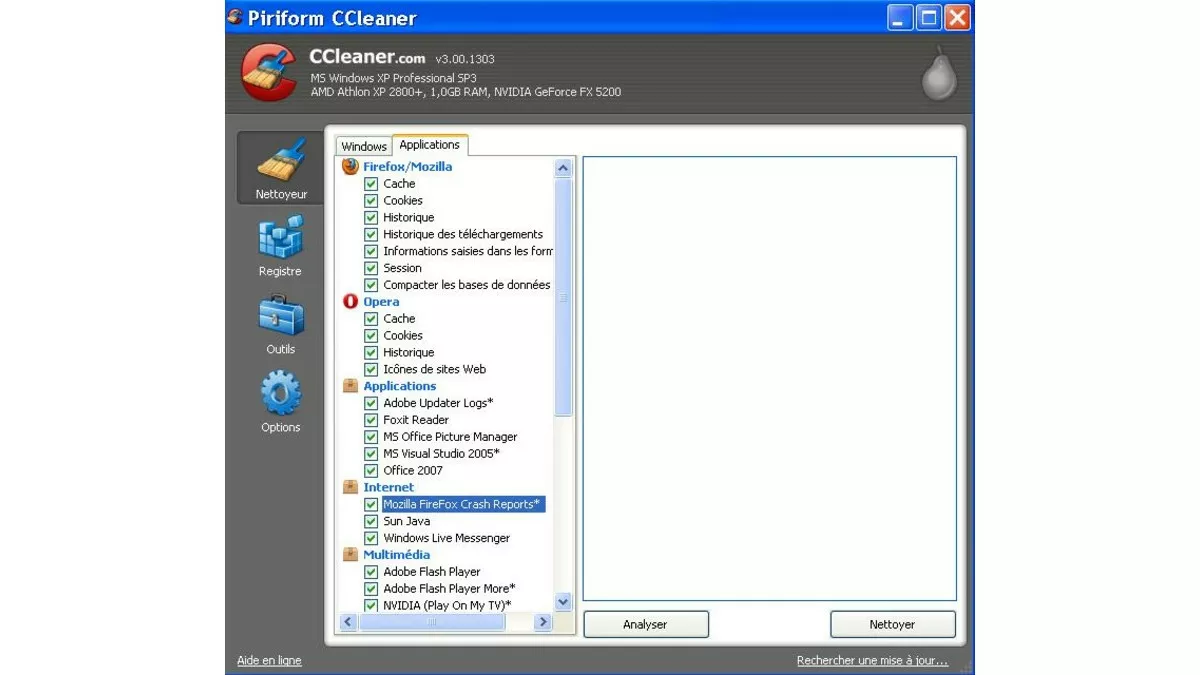Uncheck Cache under Firefox/Mozilla

[x=371, y=184]
